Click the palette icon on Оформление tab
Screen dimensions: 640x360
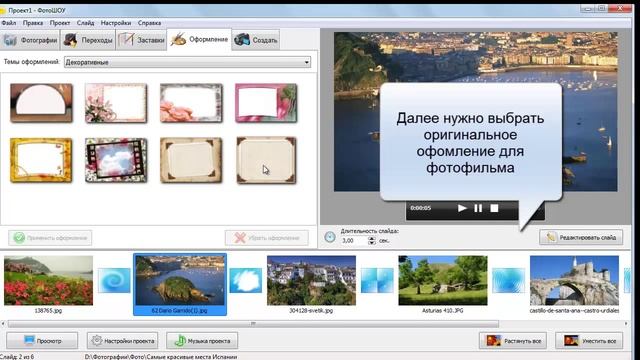(178, 39)
